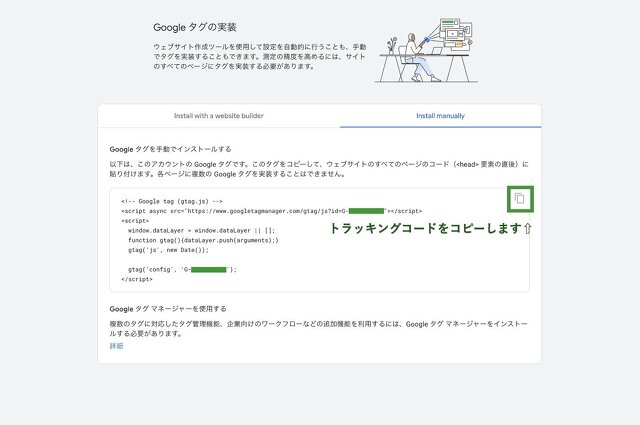Click the Google tag (gtag.js) comment line

[171, 201]
